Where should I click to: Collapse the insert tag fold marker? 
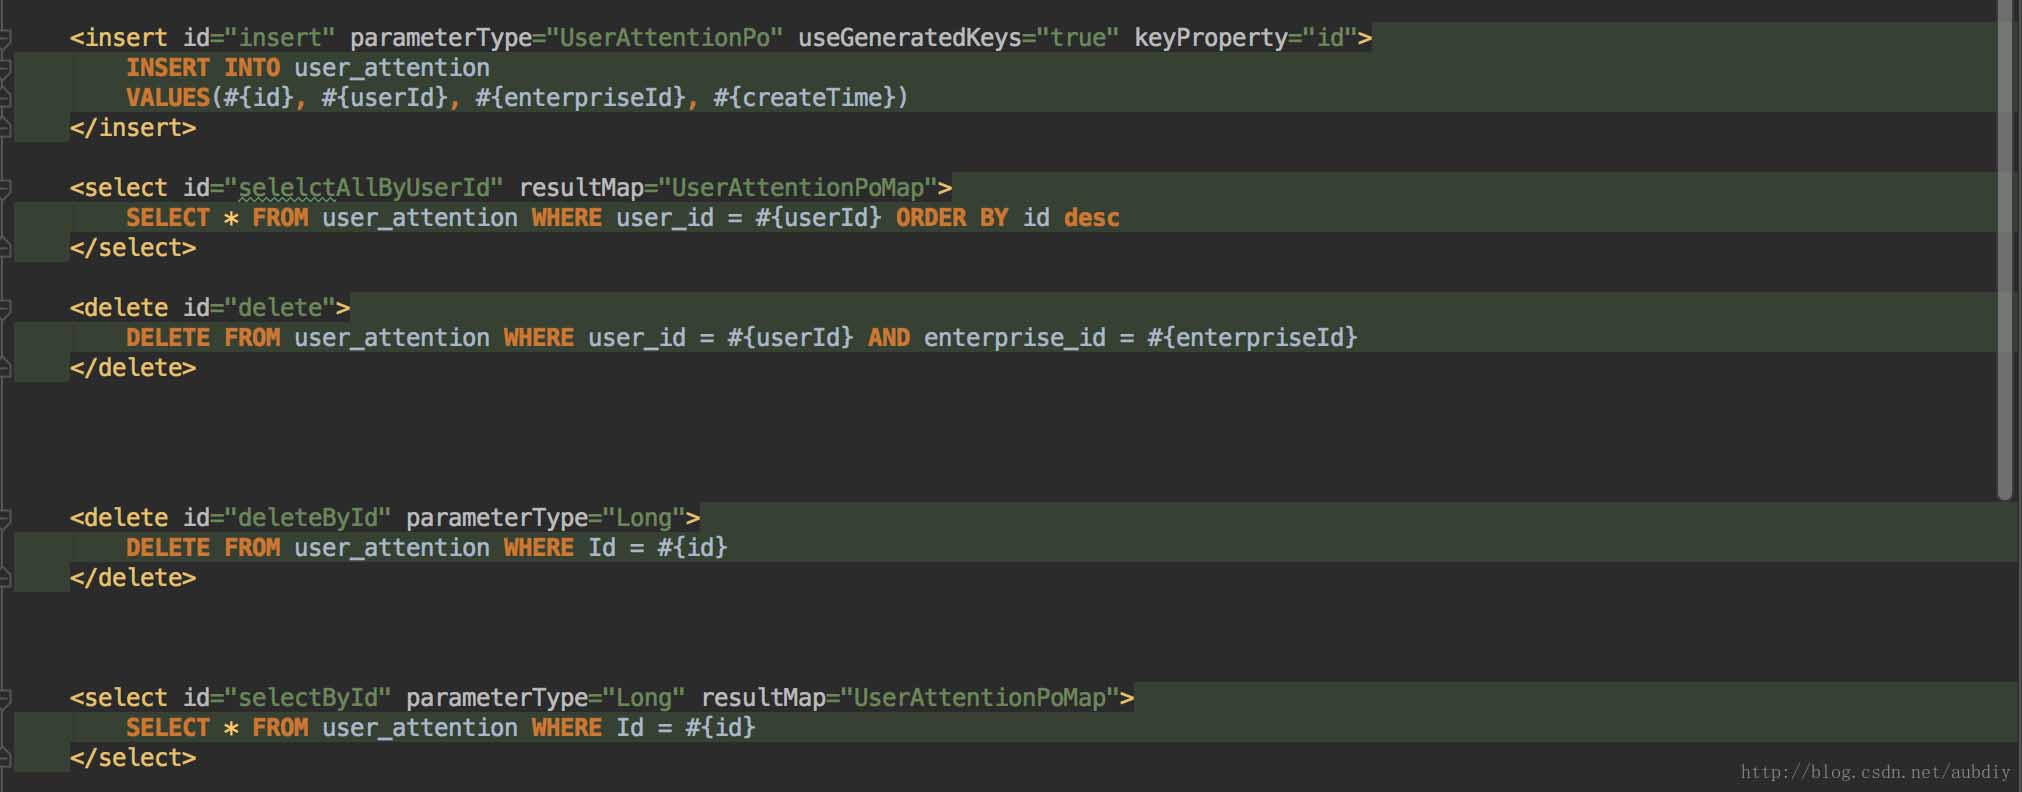(x=5, y=38)
